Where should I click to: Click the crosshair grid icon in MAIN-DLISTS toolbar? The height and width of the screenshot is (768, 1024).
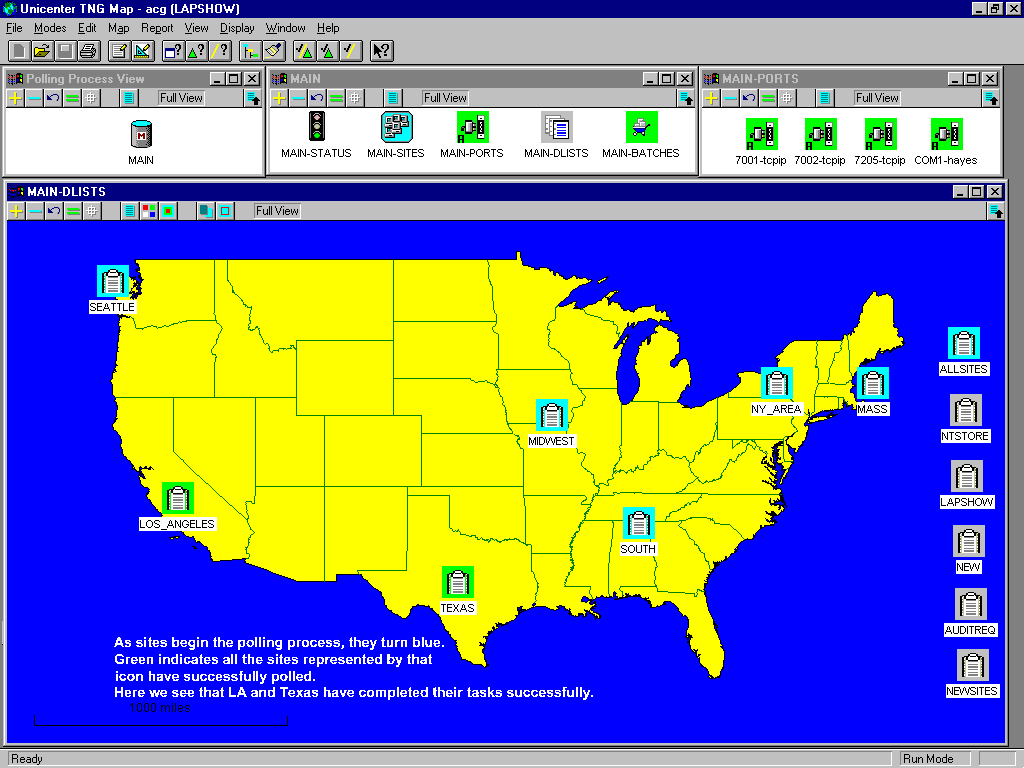[92, 211]
